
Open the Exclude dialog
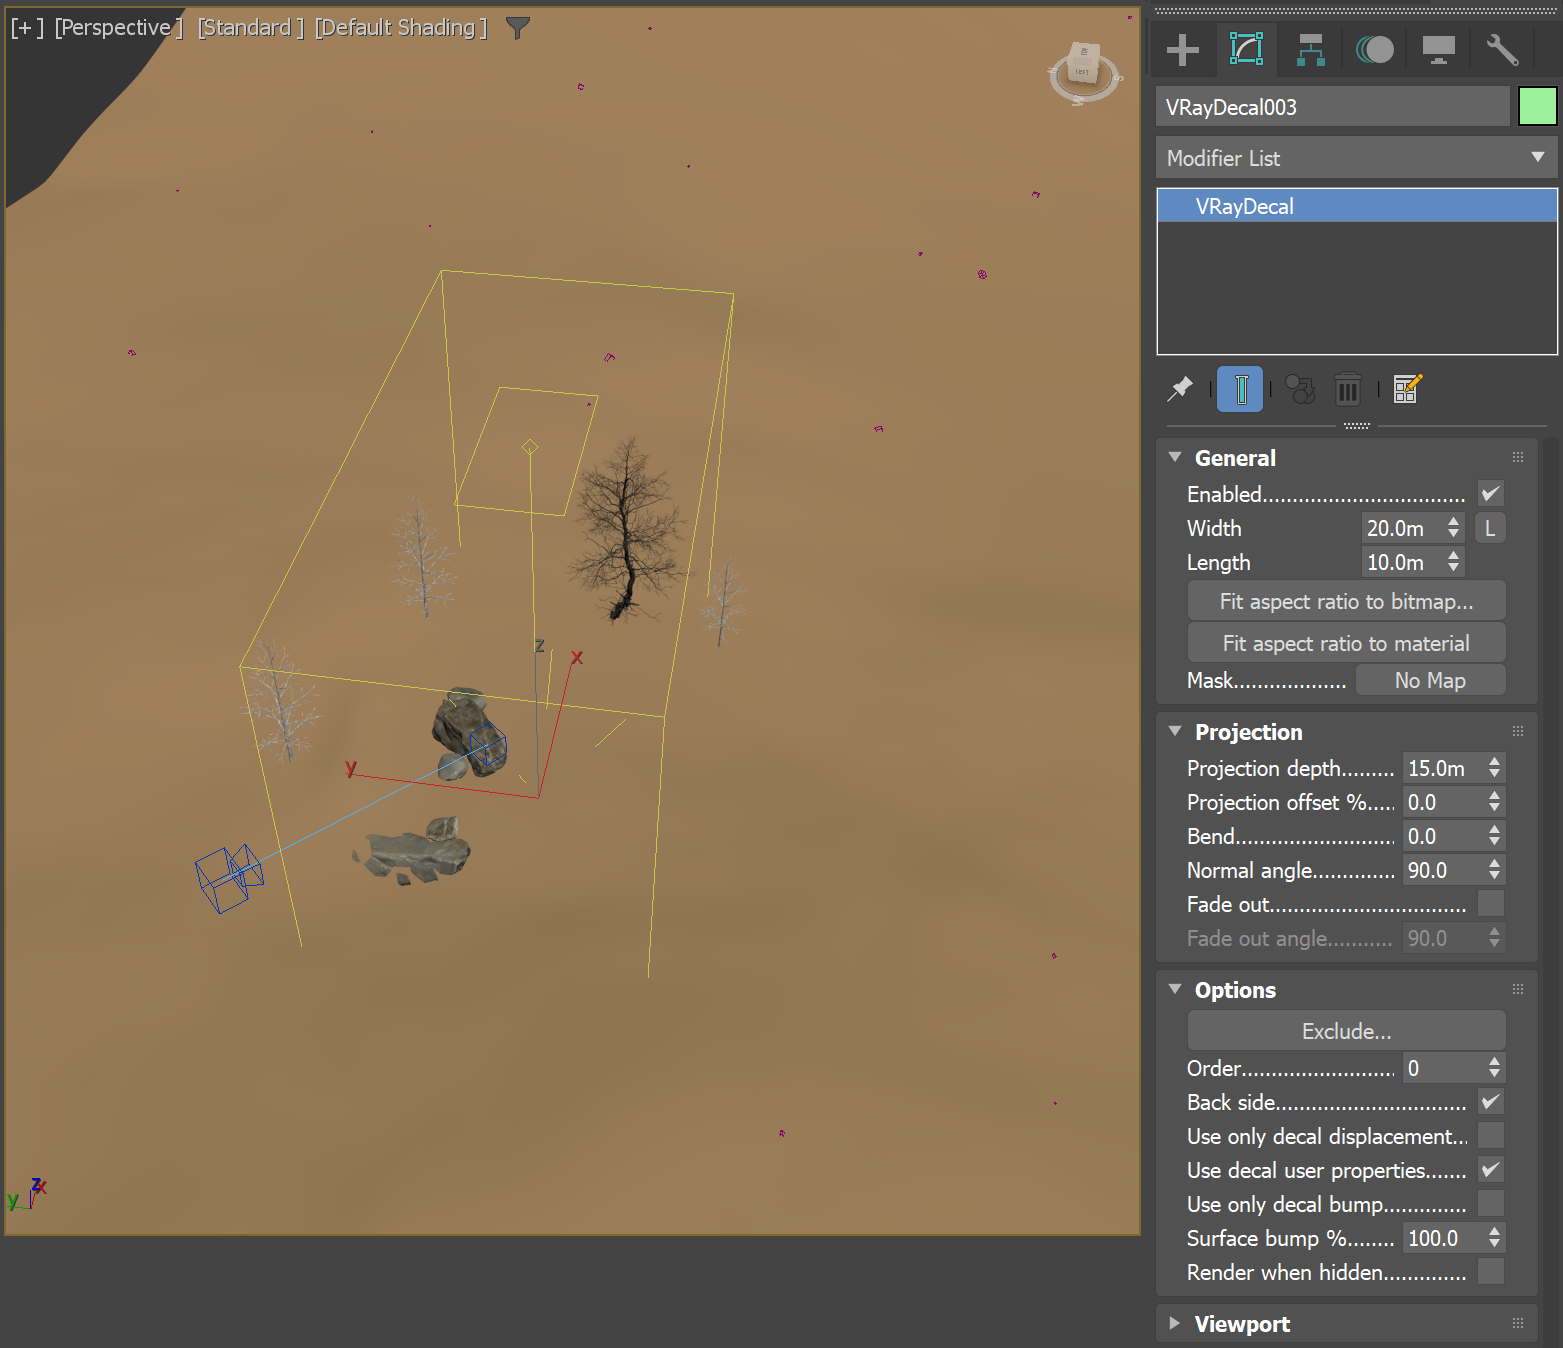[1346, 1030]
